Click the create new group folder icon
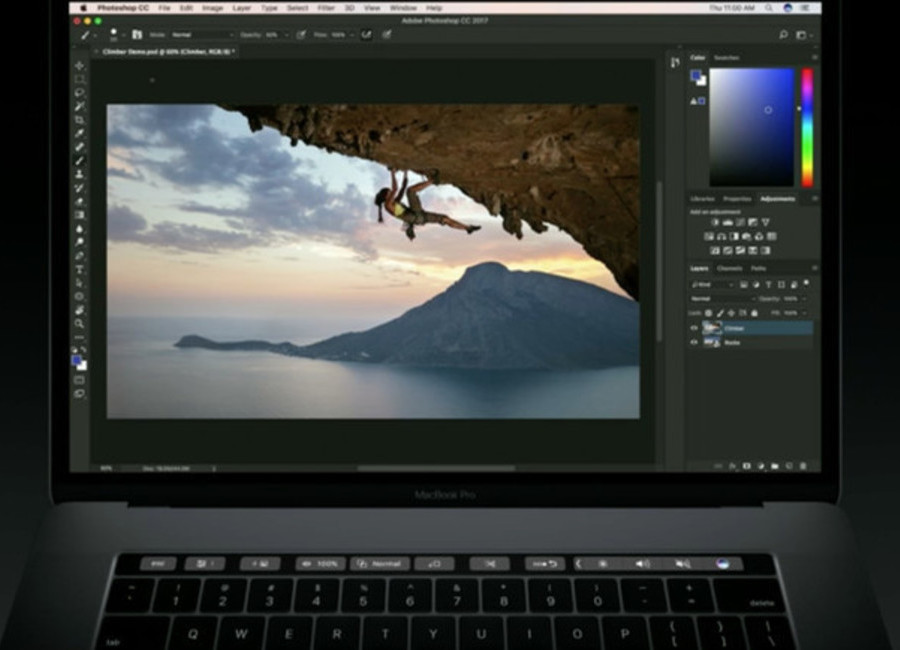This screenshot has height=650, width=900. tap(775, 466)
